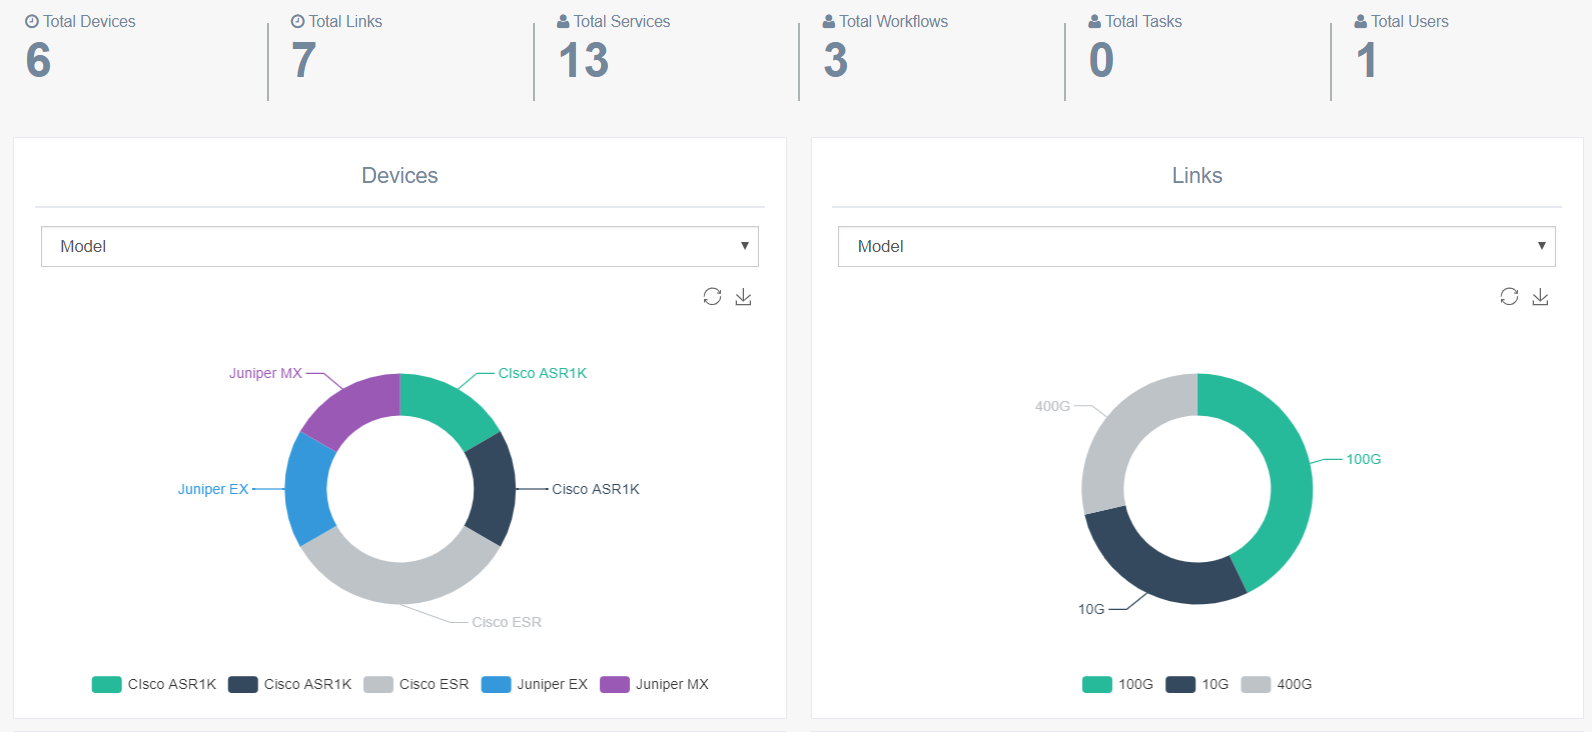Click the Total Workflows count 3
This screenshot has width=1592, height=732.
click(836, 60)
